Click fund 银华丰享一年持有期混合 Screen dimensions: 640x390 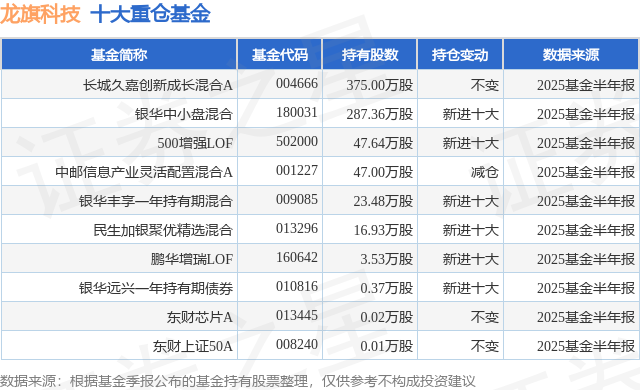pos(156,201)
